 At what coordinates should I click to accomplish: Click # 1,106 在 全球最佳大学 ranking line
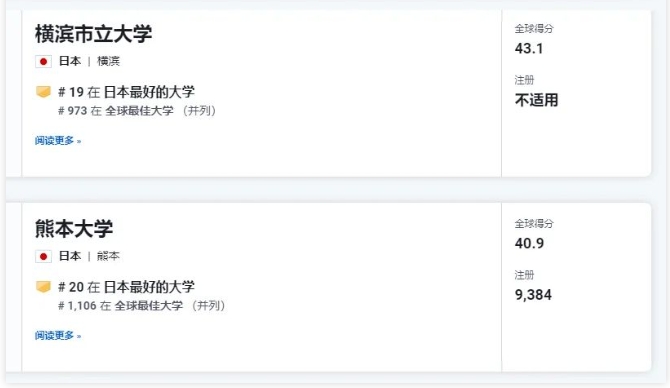pyautogui.click(x=141, y=306)
